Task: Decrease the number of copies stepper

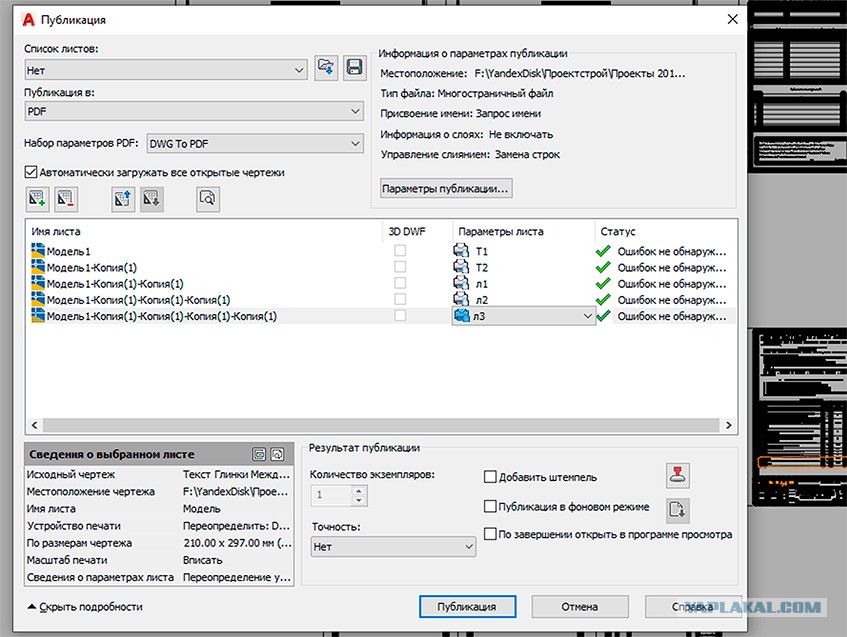Action: click(x=359, y=501)
